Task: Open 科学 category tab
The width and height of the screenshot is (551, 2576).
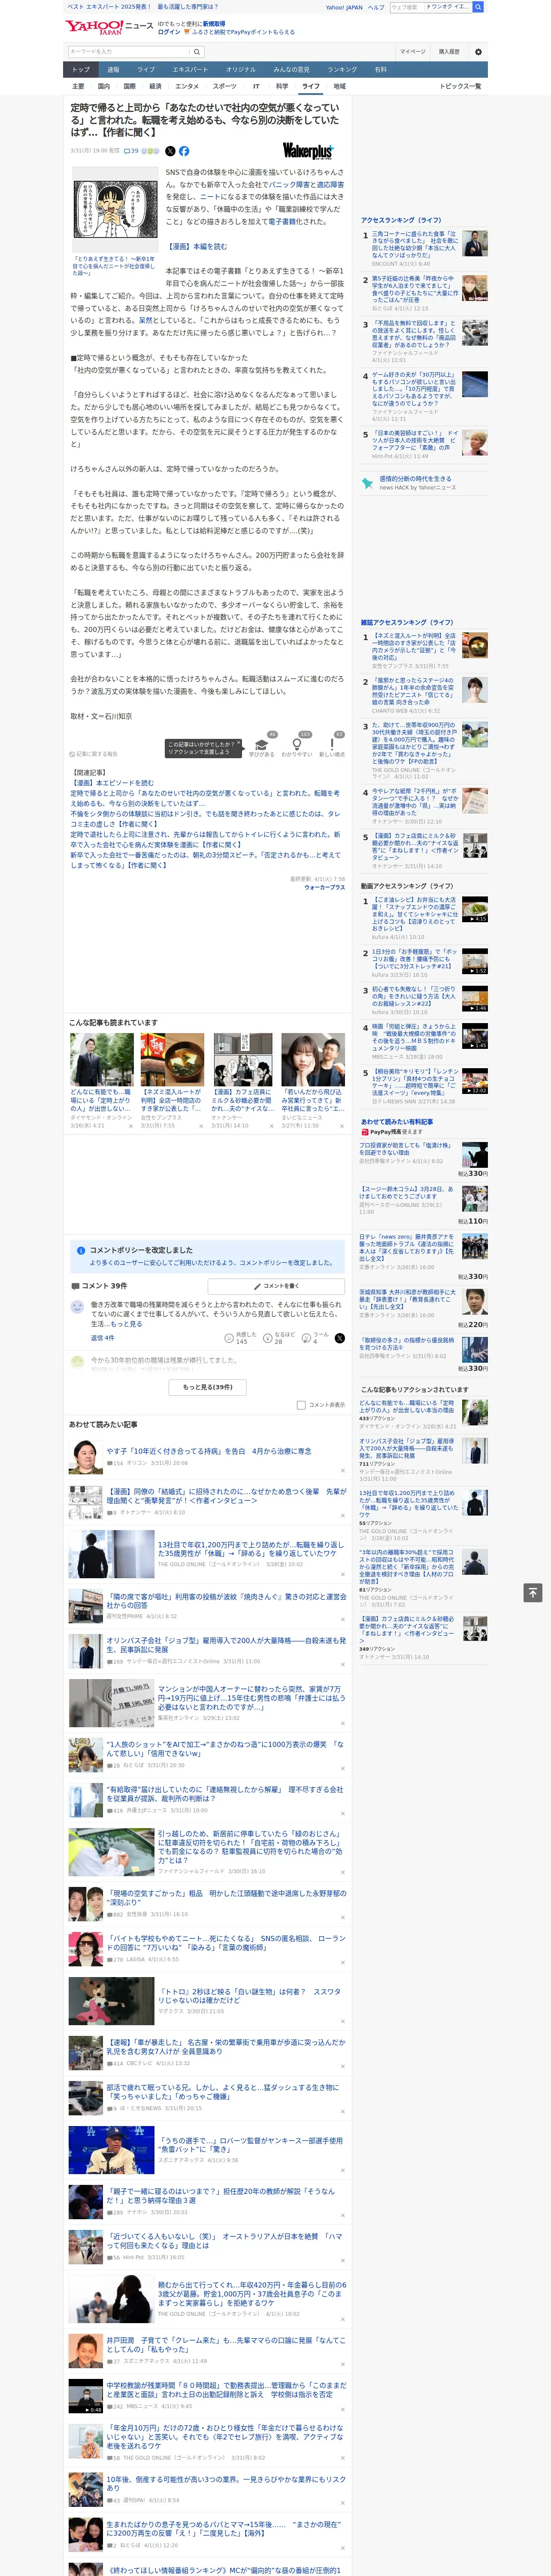Action: (x=282, y=86)
